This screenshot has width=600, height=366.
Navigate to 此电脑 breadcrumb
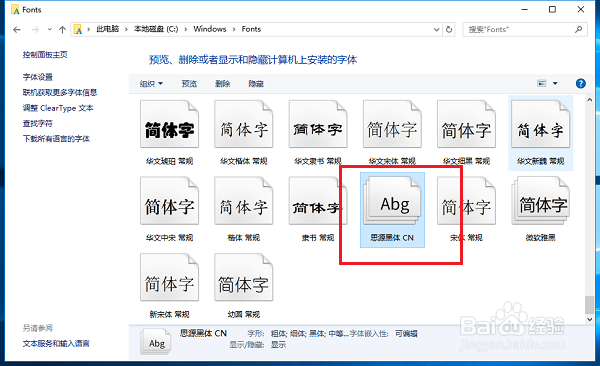(108, 29)
